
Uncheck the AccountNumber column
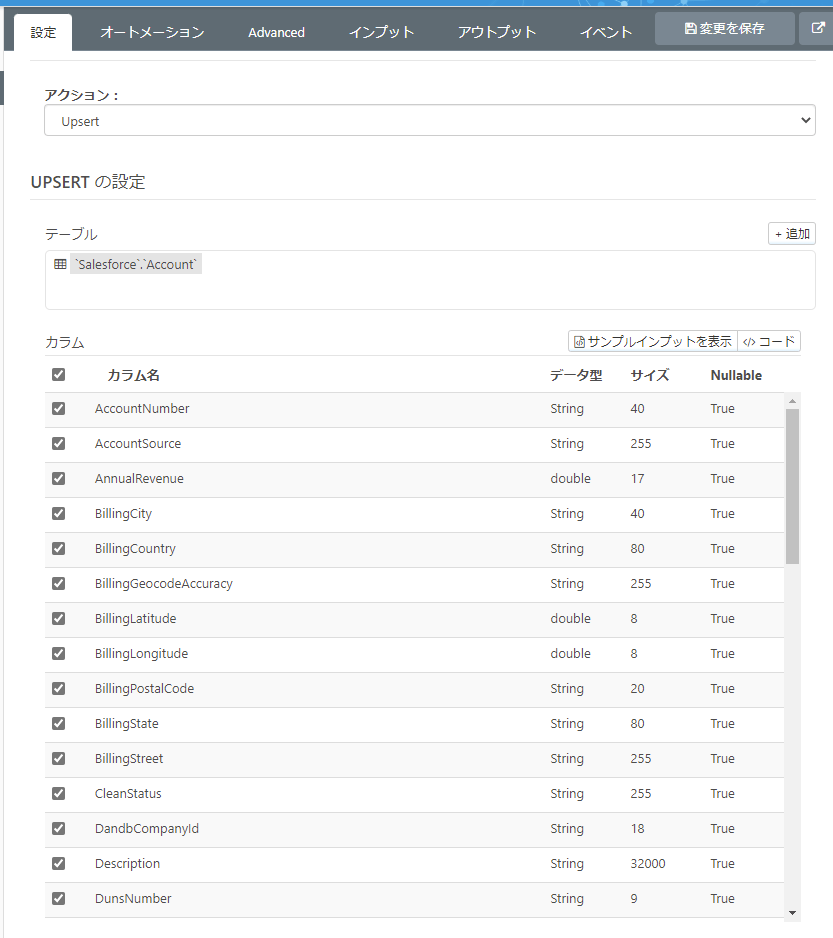58,408
